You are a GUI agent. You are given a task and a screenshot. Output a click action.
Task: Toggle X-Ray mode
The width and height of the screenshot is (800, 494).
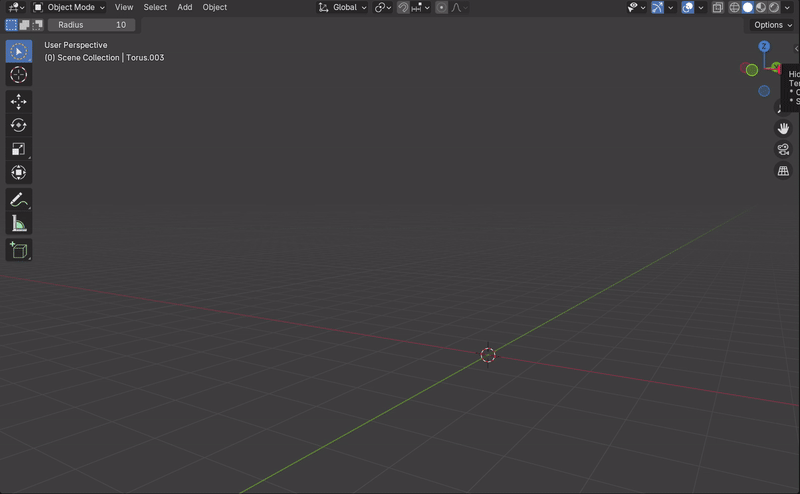point(718,7)
